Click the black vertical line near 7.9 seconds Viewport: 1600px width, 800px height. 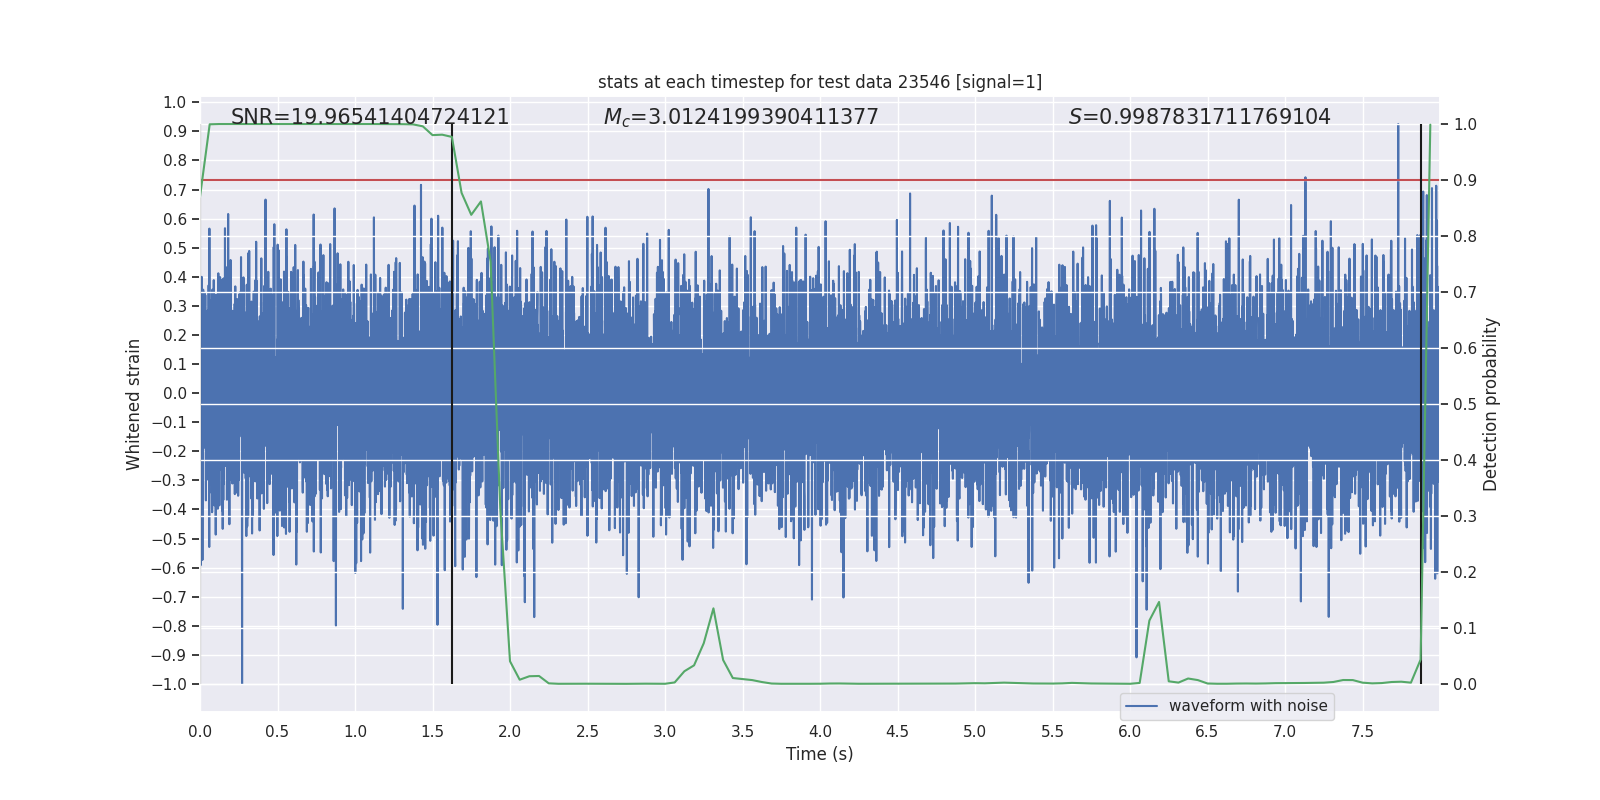[x=1421, y=404]
